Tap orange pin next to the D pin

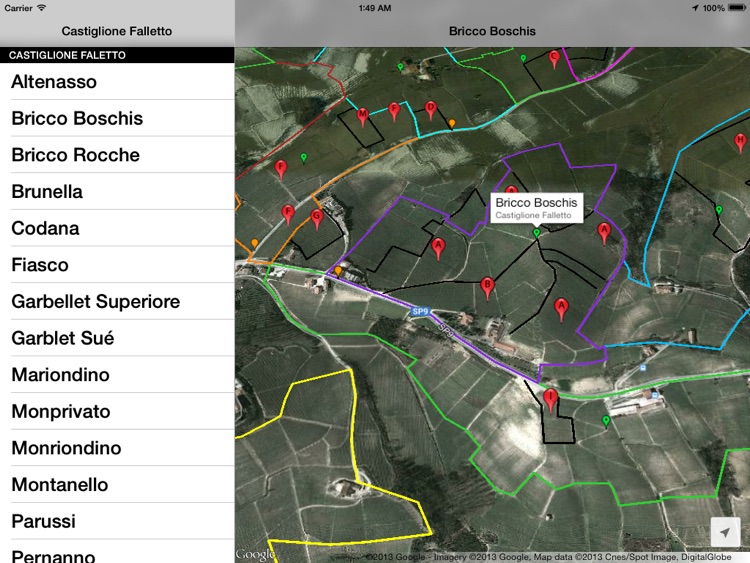452,124
